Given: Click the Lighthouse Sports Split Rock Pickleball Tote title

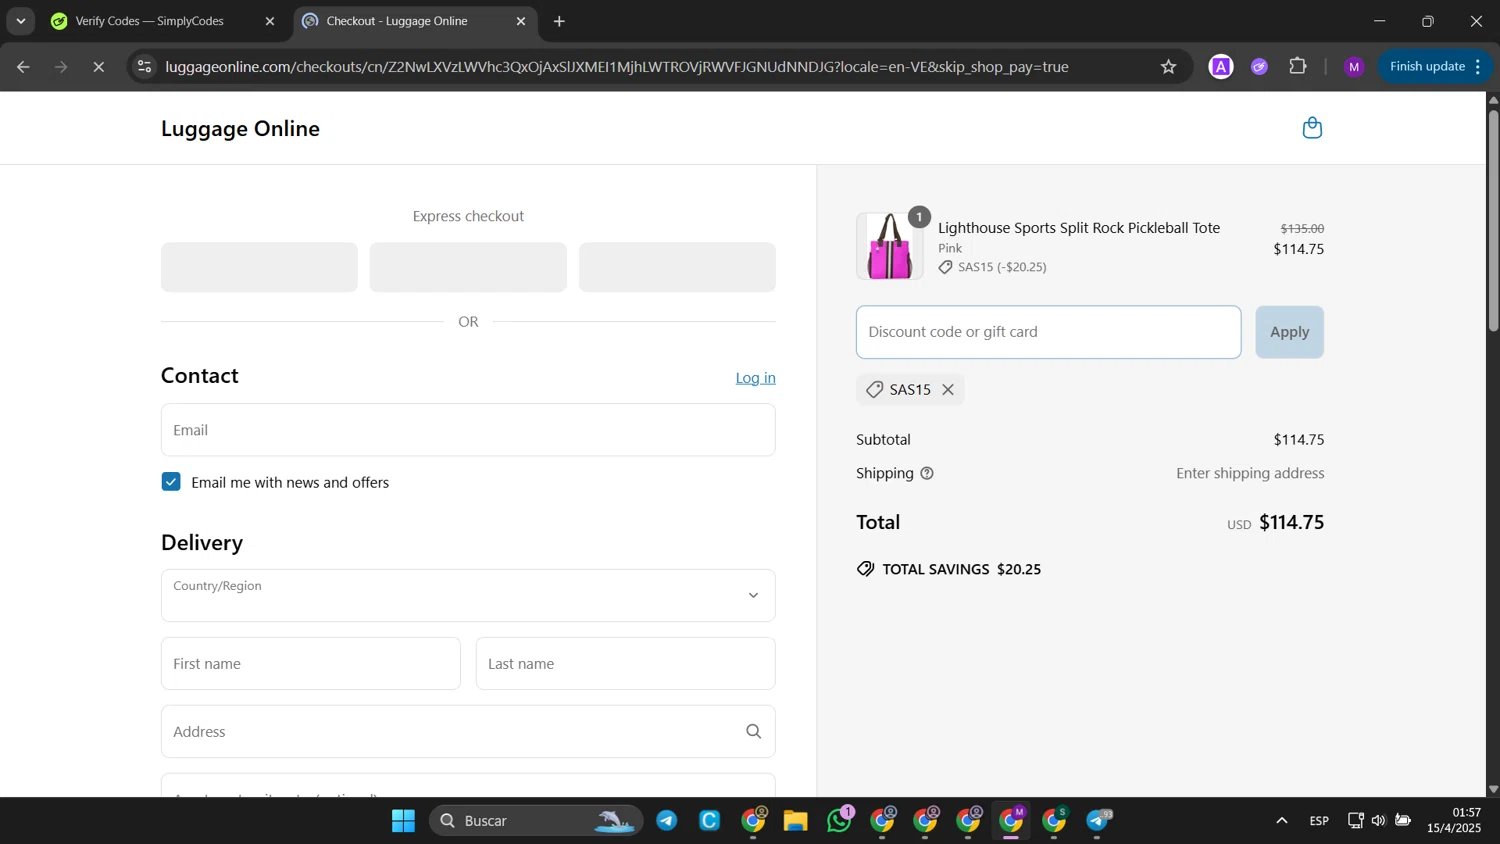Looking at the screenshot, I should [1078, 228].
